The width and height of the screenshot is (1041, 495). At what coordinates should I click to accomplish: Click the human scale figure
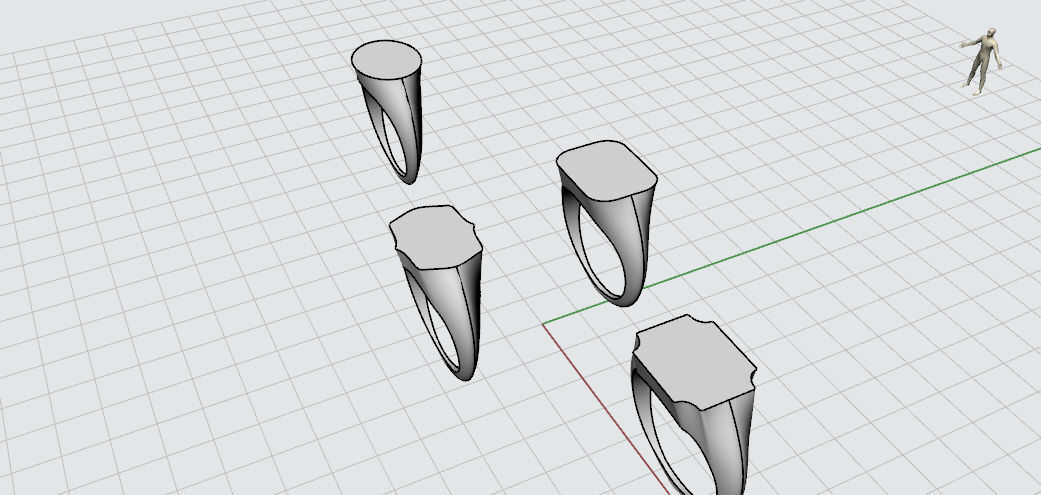tap(981, 61)
